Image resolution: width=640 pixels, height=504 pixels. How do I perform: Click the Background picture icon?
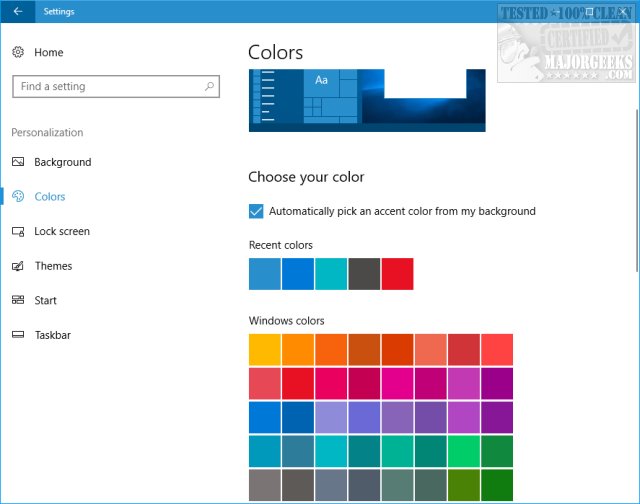(x=18, y=162)
